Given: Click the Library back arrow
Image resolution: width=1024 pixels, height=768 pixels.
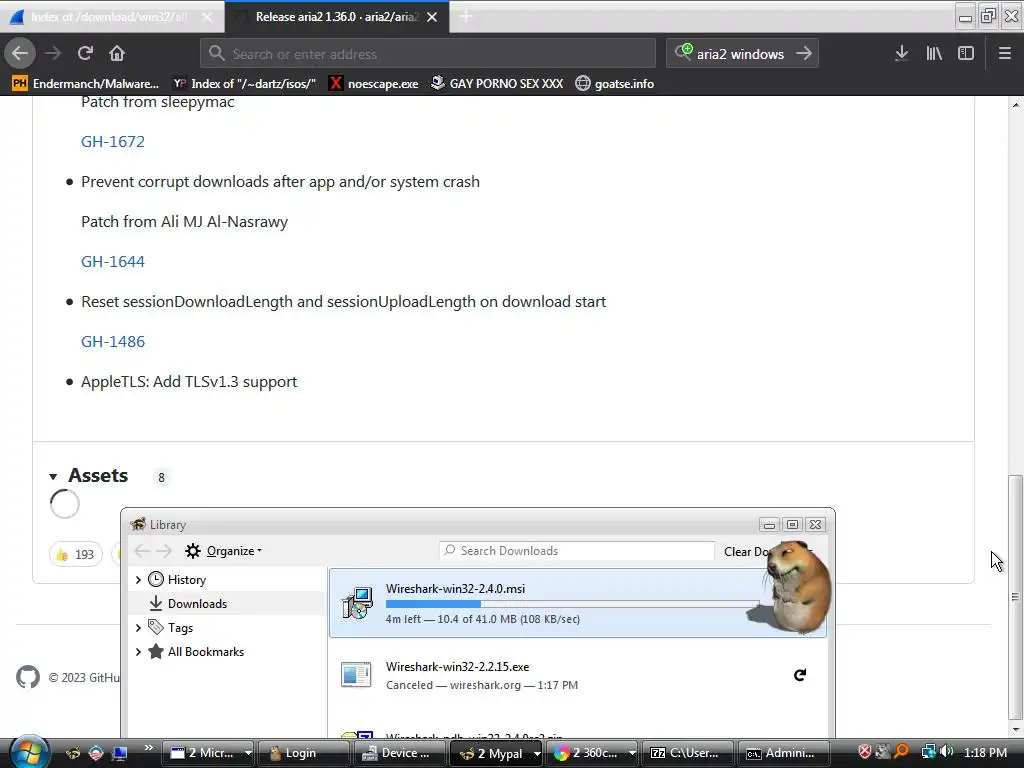Looking at the screenshot, I should [142, 551].
